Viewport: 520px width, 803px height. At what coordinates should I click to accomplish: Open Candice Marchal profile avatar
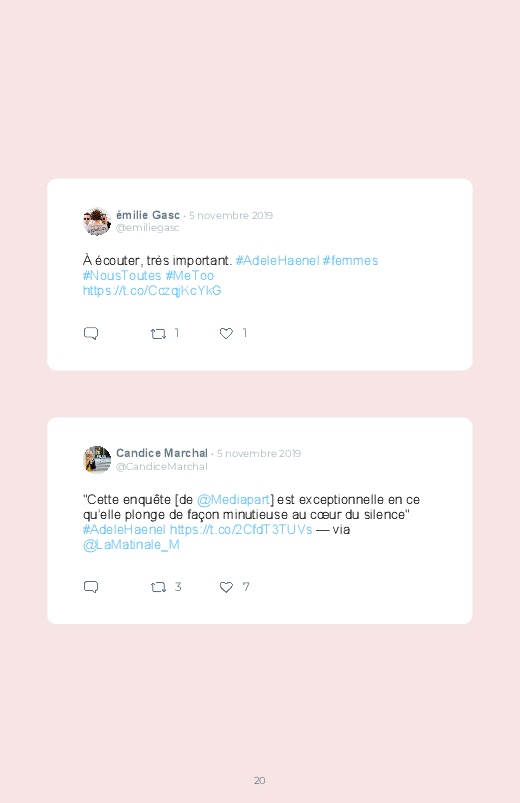[97, 459]
